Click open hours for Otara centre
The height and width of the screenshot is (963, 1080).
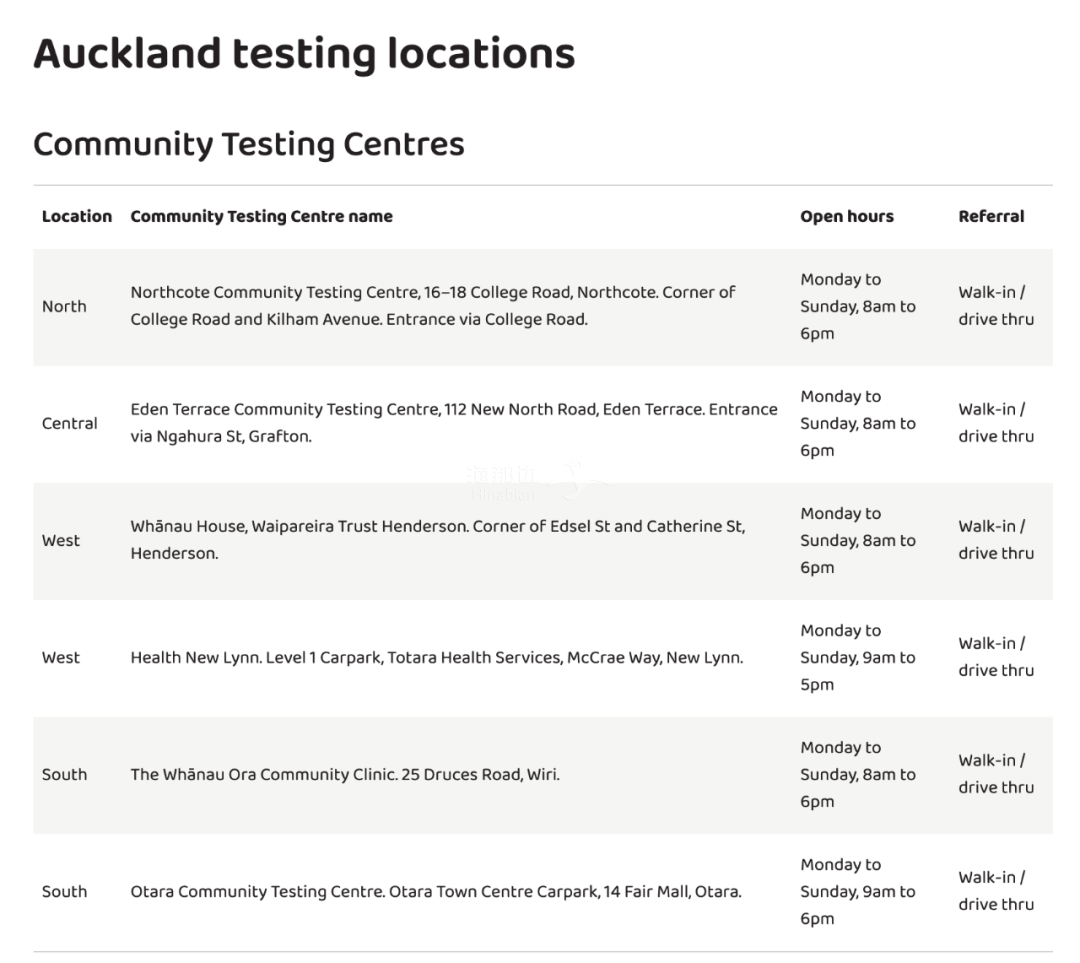click(x=858, y=891)
